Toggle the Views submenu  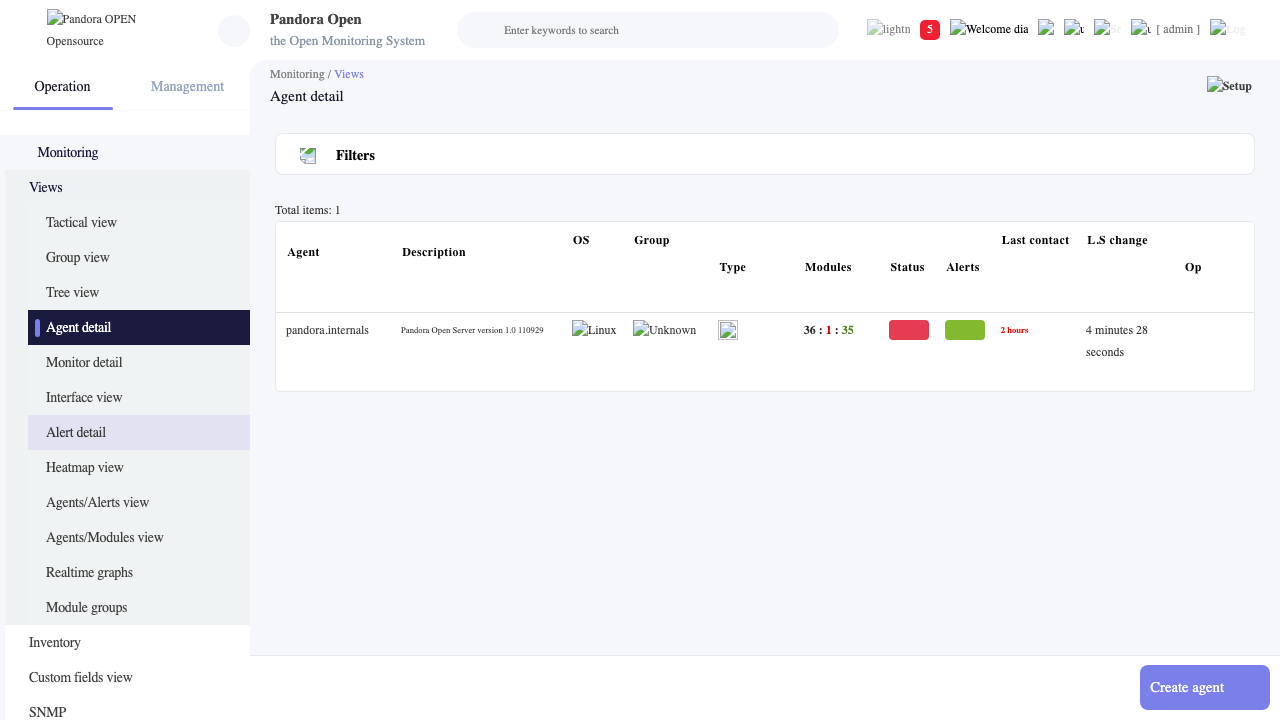pos(127,187)
